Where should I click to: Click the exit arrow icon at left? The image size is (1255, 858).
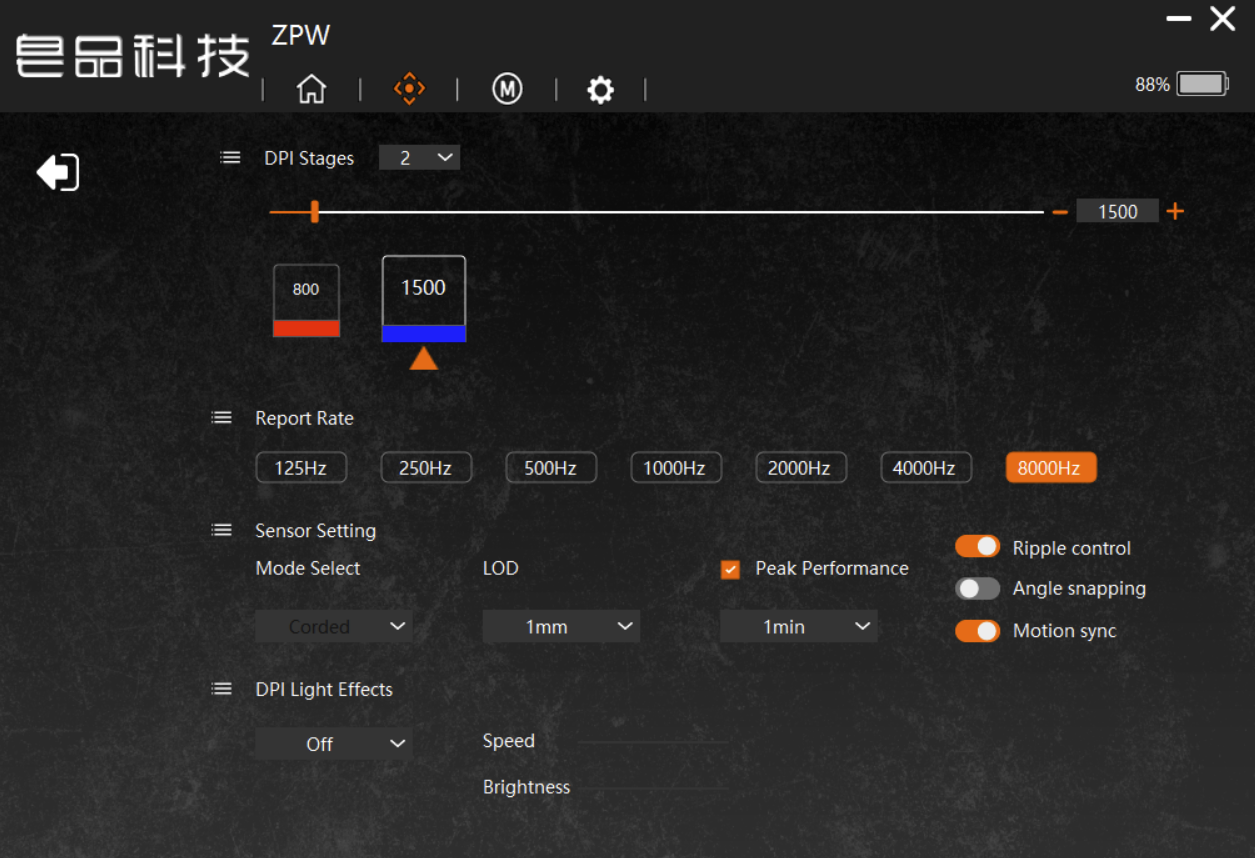point(58,172)
